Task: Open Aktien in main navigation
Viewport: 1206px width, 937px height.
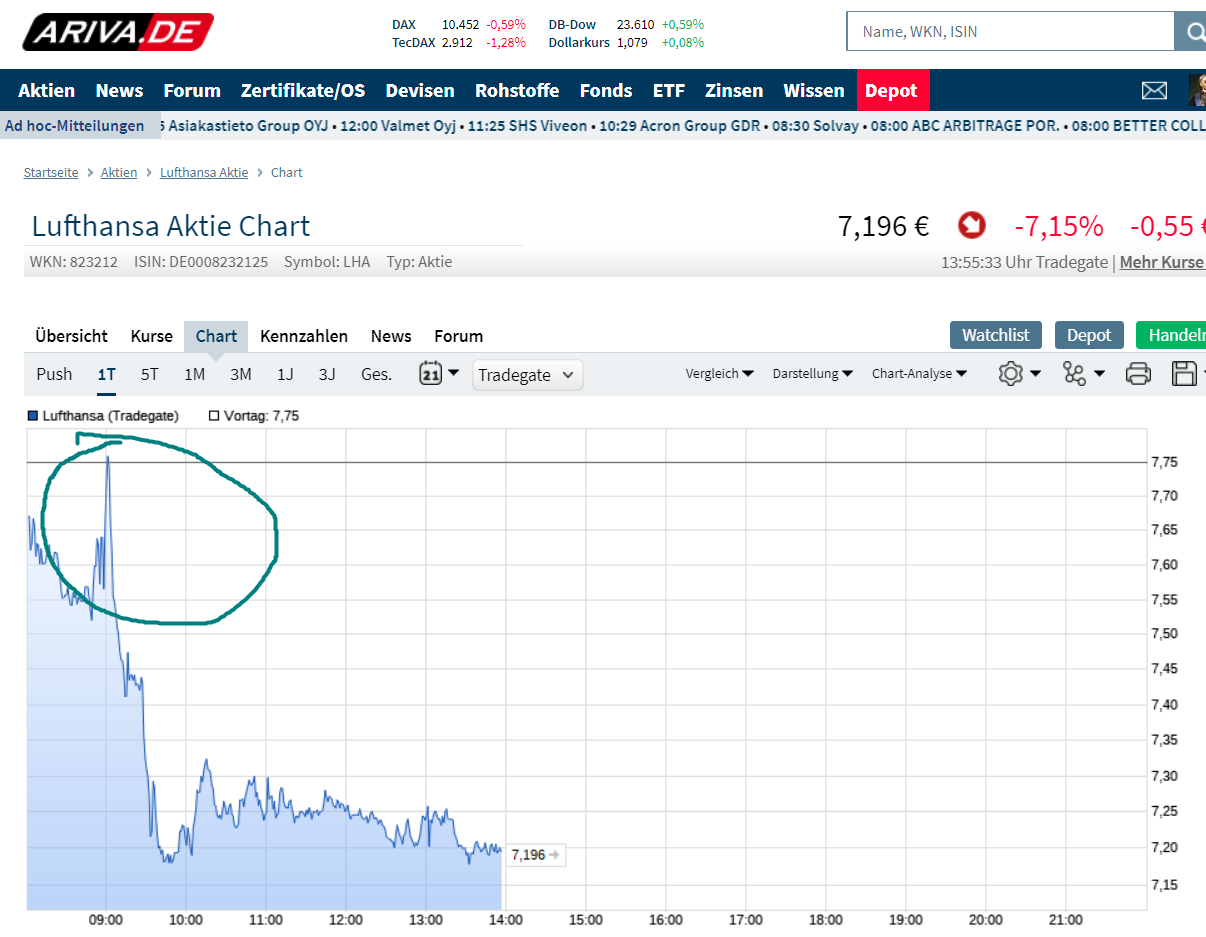Action: (47, 90)
